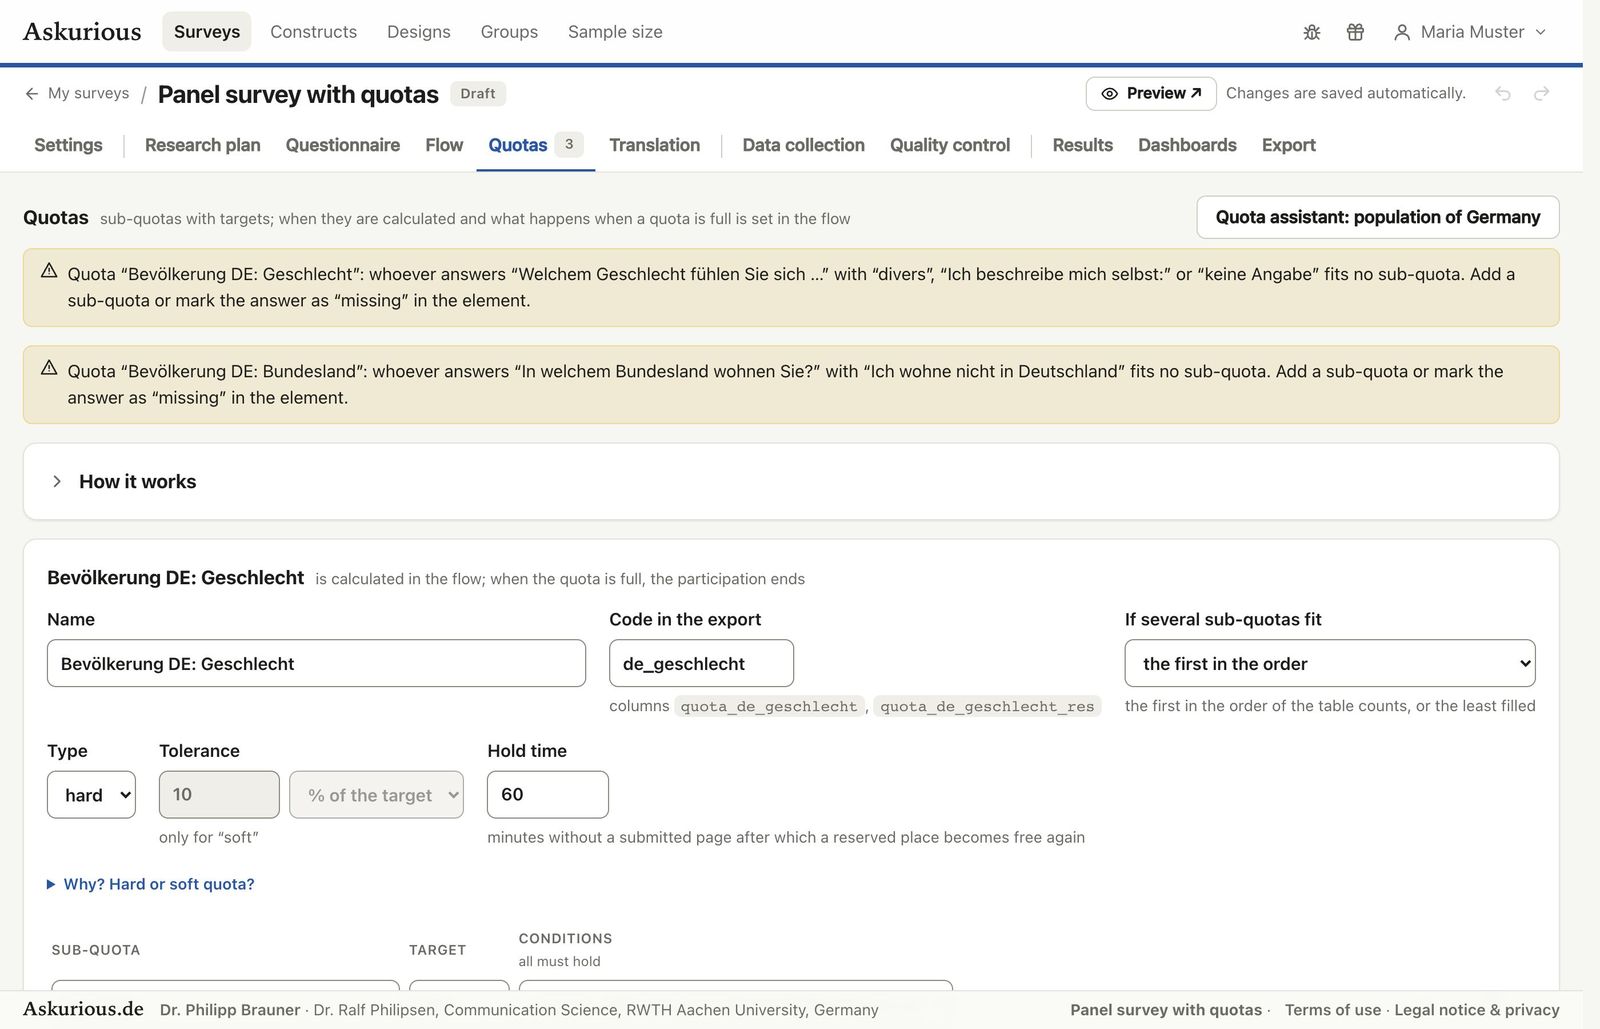Click the quota Name input field
1600x1029 pixels.
pos(316,663)
